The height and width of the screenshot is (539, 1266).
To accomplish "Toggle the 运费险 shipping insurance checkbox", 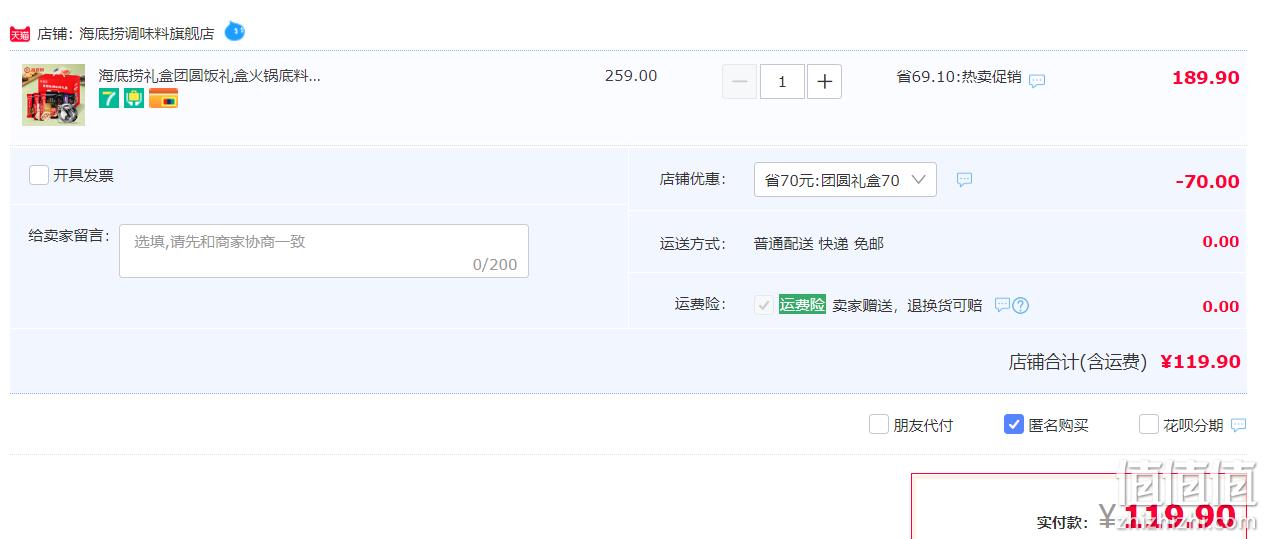I will [764, 305].
